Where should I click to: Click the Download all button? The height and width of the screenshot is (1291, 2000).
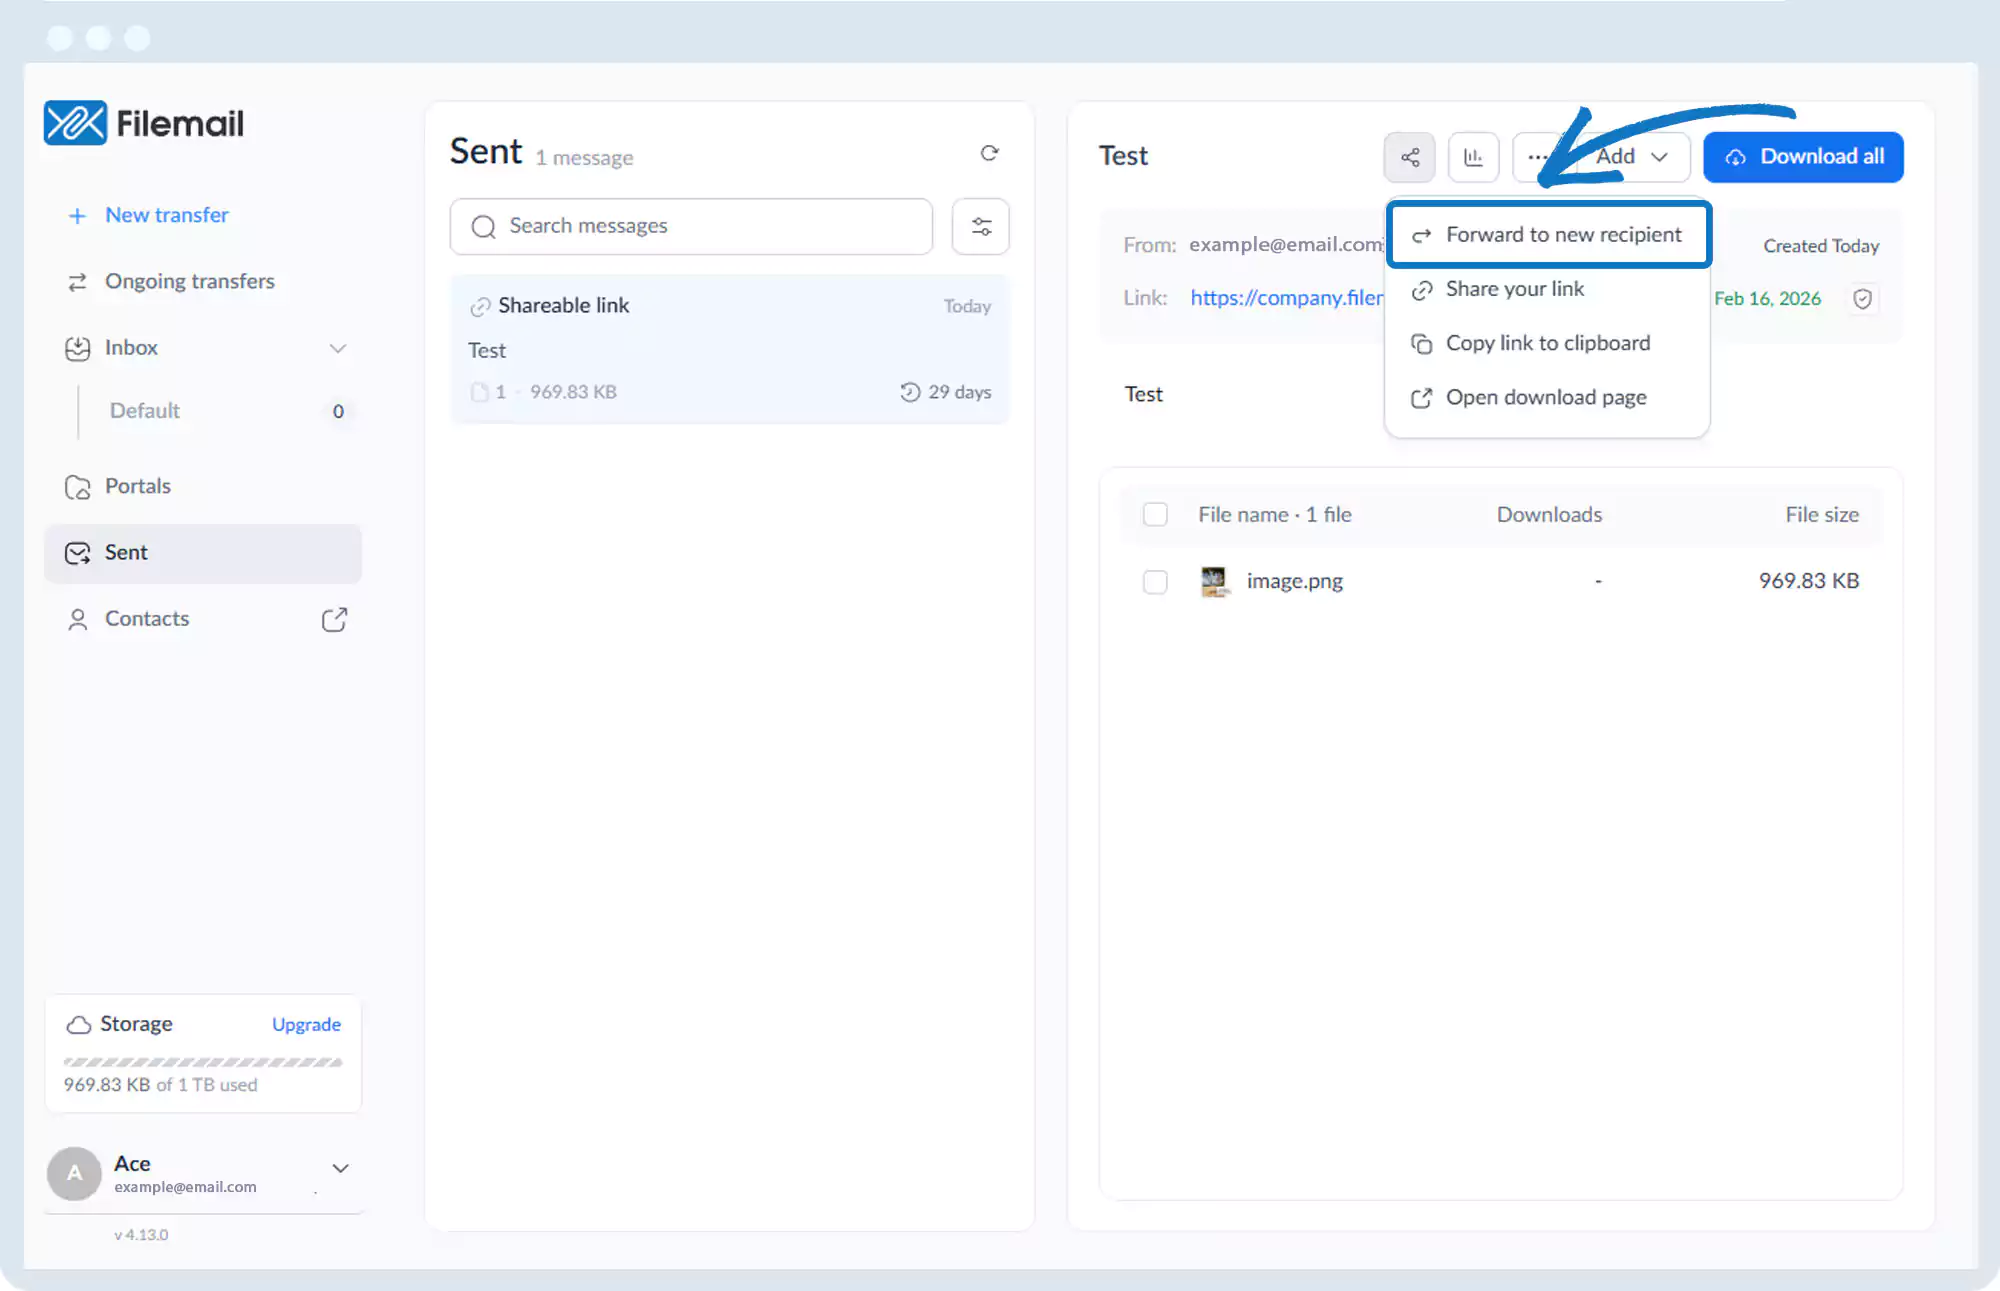[1803, 157]
